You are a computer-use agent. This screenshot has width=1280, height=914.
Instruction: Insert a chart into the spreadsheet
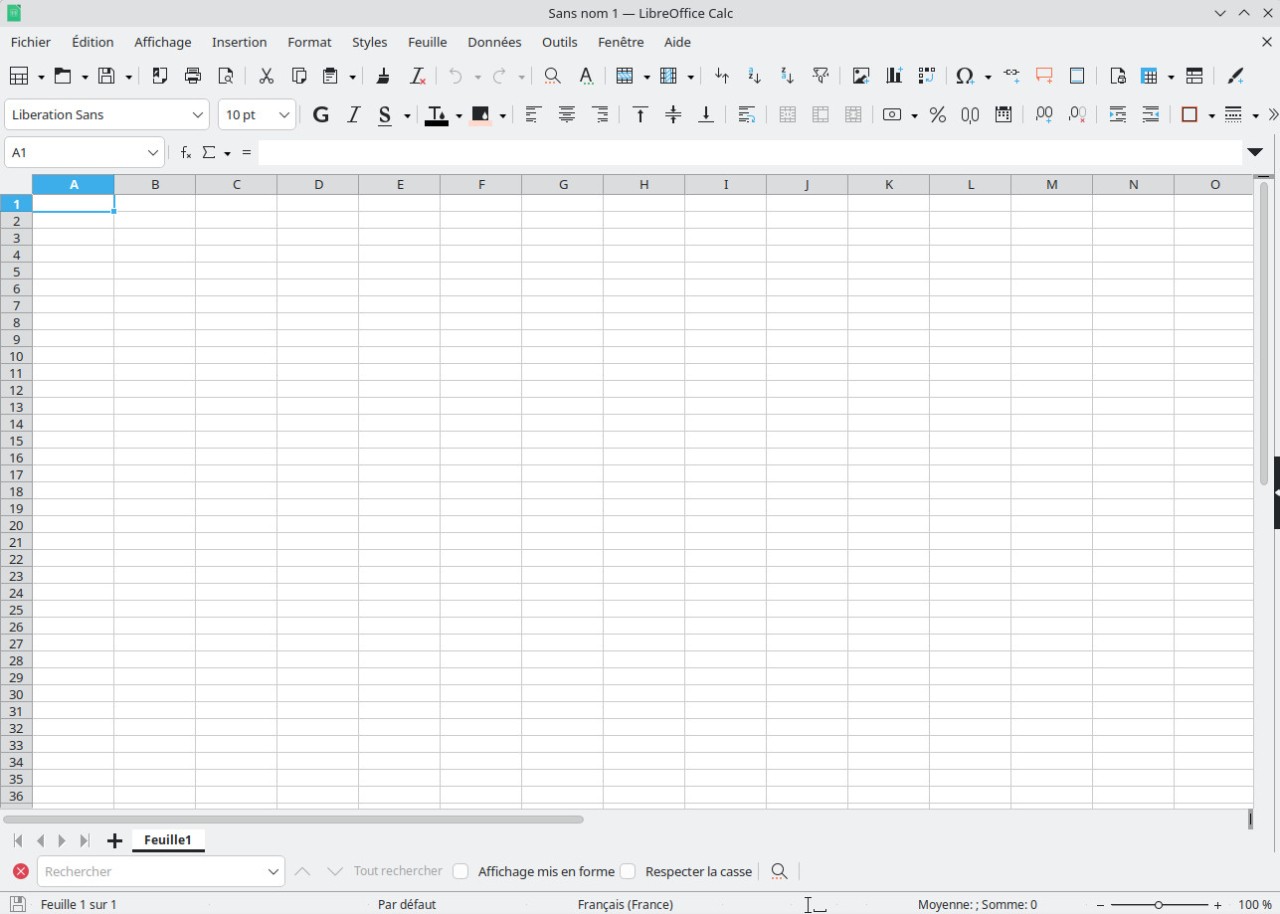click(893, 76)
